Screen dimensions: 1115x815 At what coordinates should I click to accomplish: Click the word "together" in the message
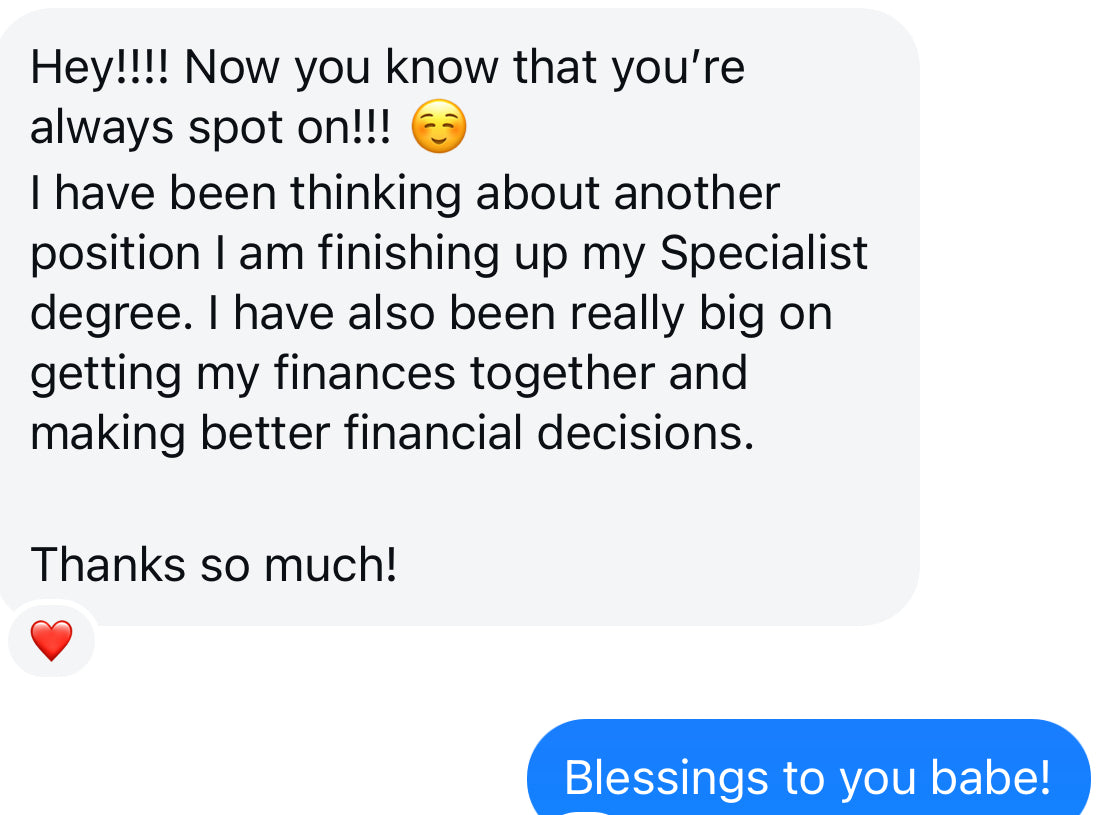coord(562,375)
